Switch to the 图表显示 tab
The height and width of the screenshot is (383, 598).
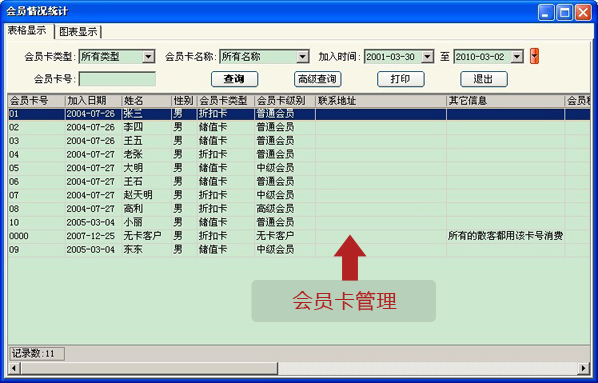(78, 32)
